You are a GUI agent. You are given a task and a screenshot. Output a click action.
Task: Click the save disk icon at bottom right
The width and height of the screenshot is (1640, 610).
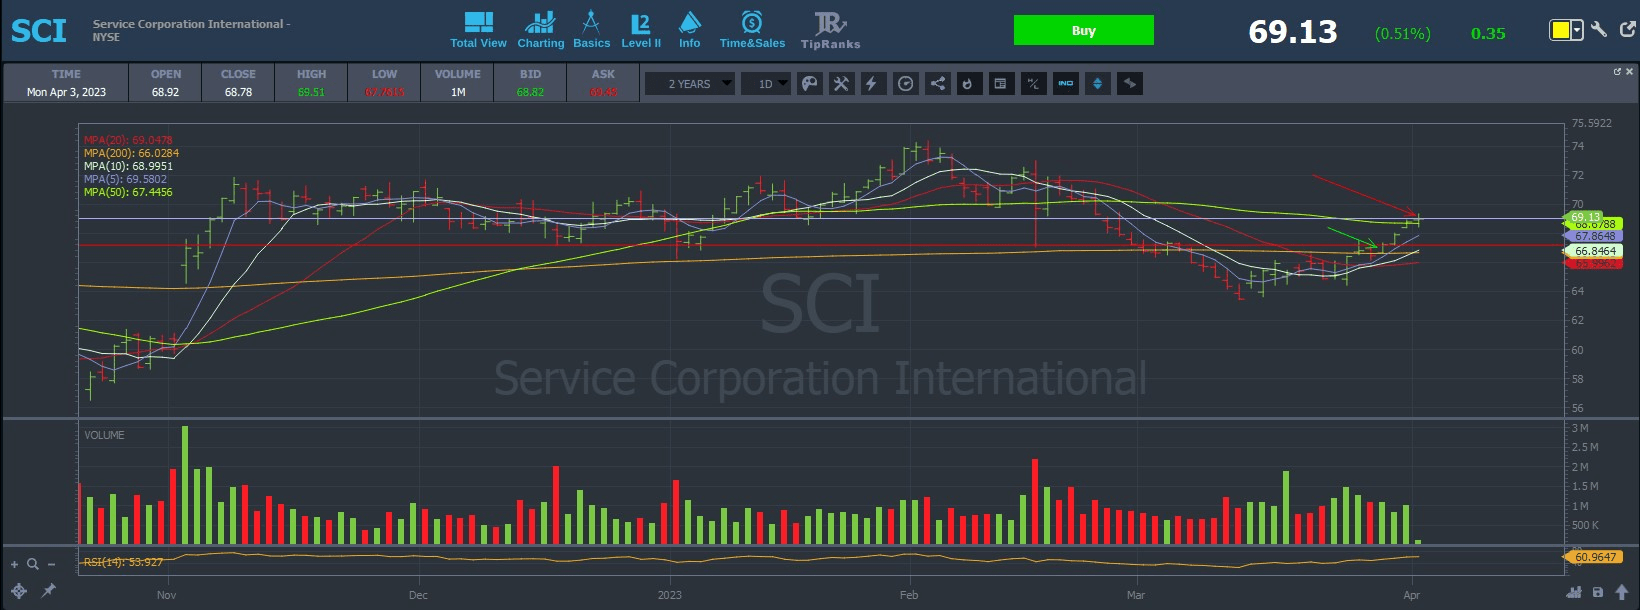(x=1598, y=592)
